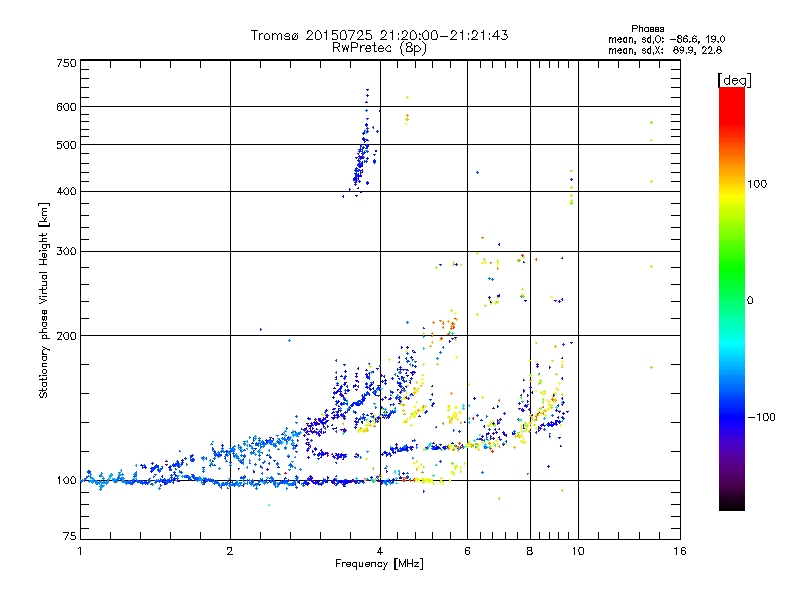The width and height of the screenshot is (800, 600).
Task: Click y-axis tick label '400'
Action: [66, 191]
